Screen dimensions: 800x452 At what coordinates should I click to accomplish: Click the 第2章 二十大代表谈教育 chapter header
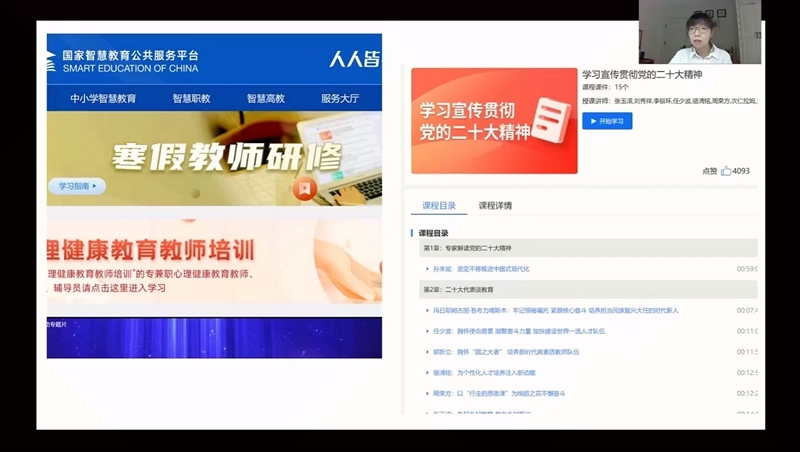coord(588,289)
